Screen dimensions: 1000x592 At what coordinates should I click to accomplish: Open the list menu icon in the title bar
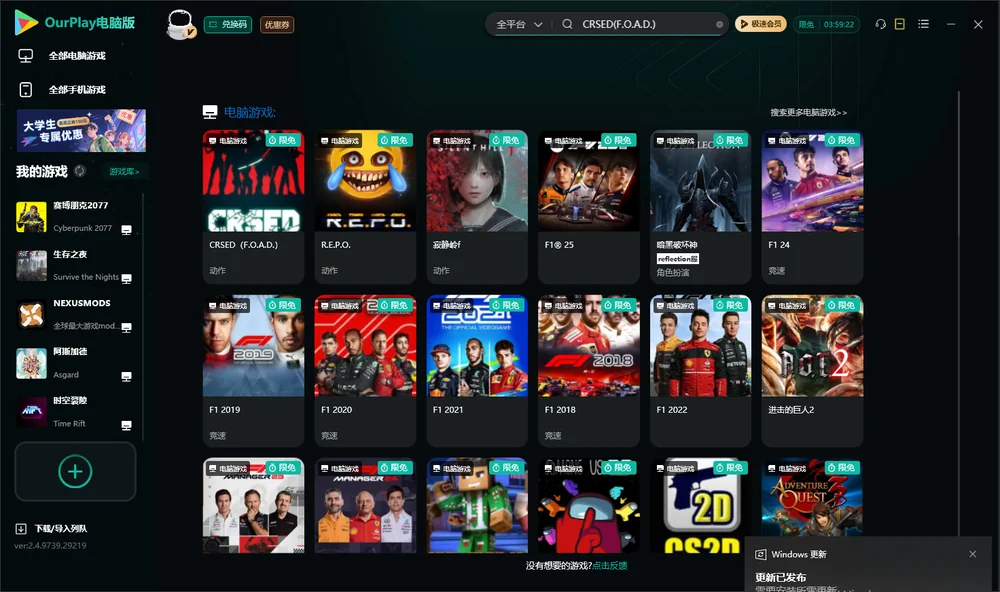click(x=923, y=24)
